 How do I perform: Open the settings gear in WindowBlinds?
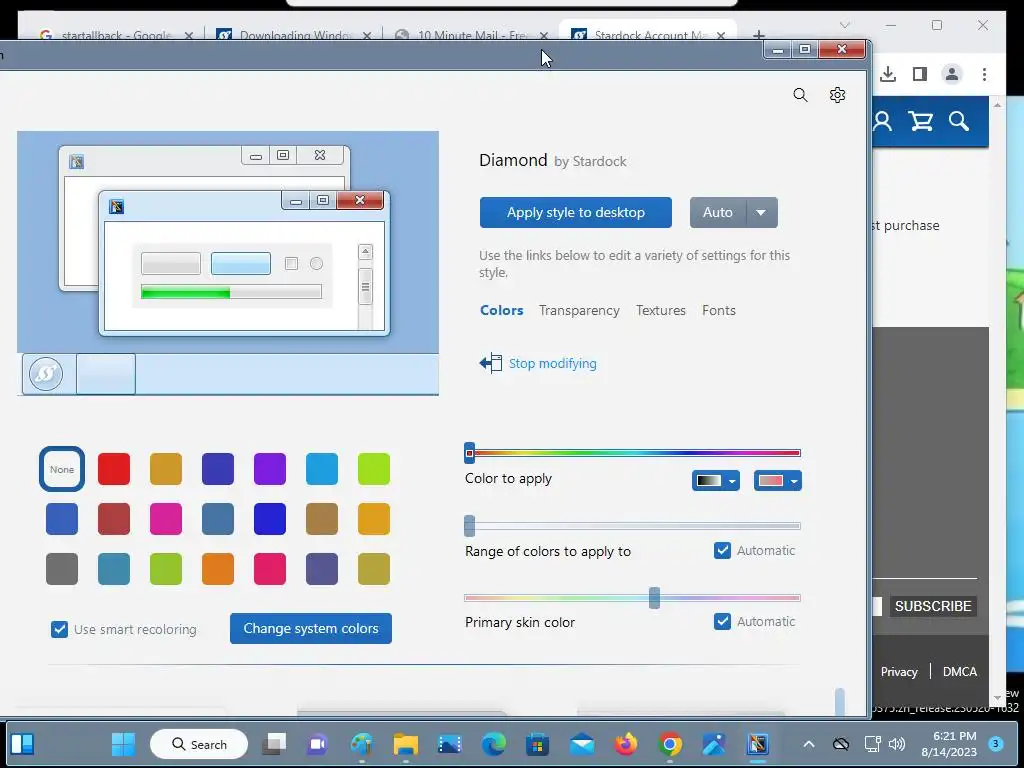pos(837,95)
